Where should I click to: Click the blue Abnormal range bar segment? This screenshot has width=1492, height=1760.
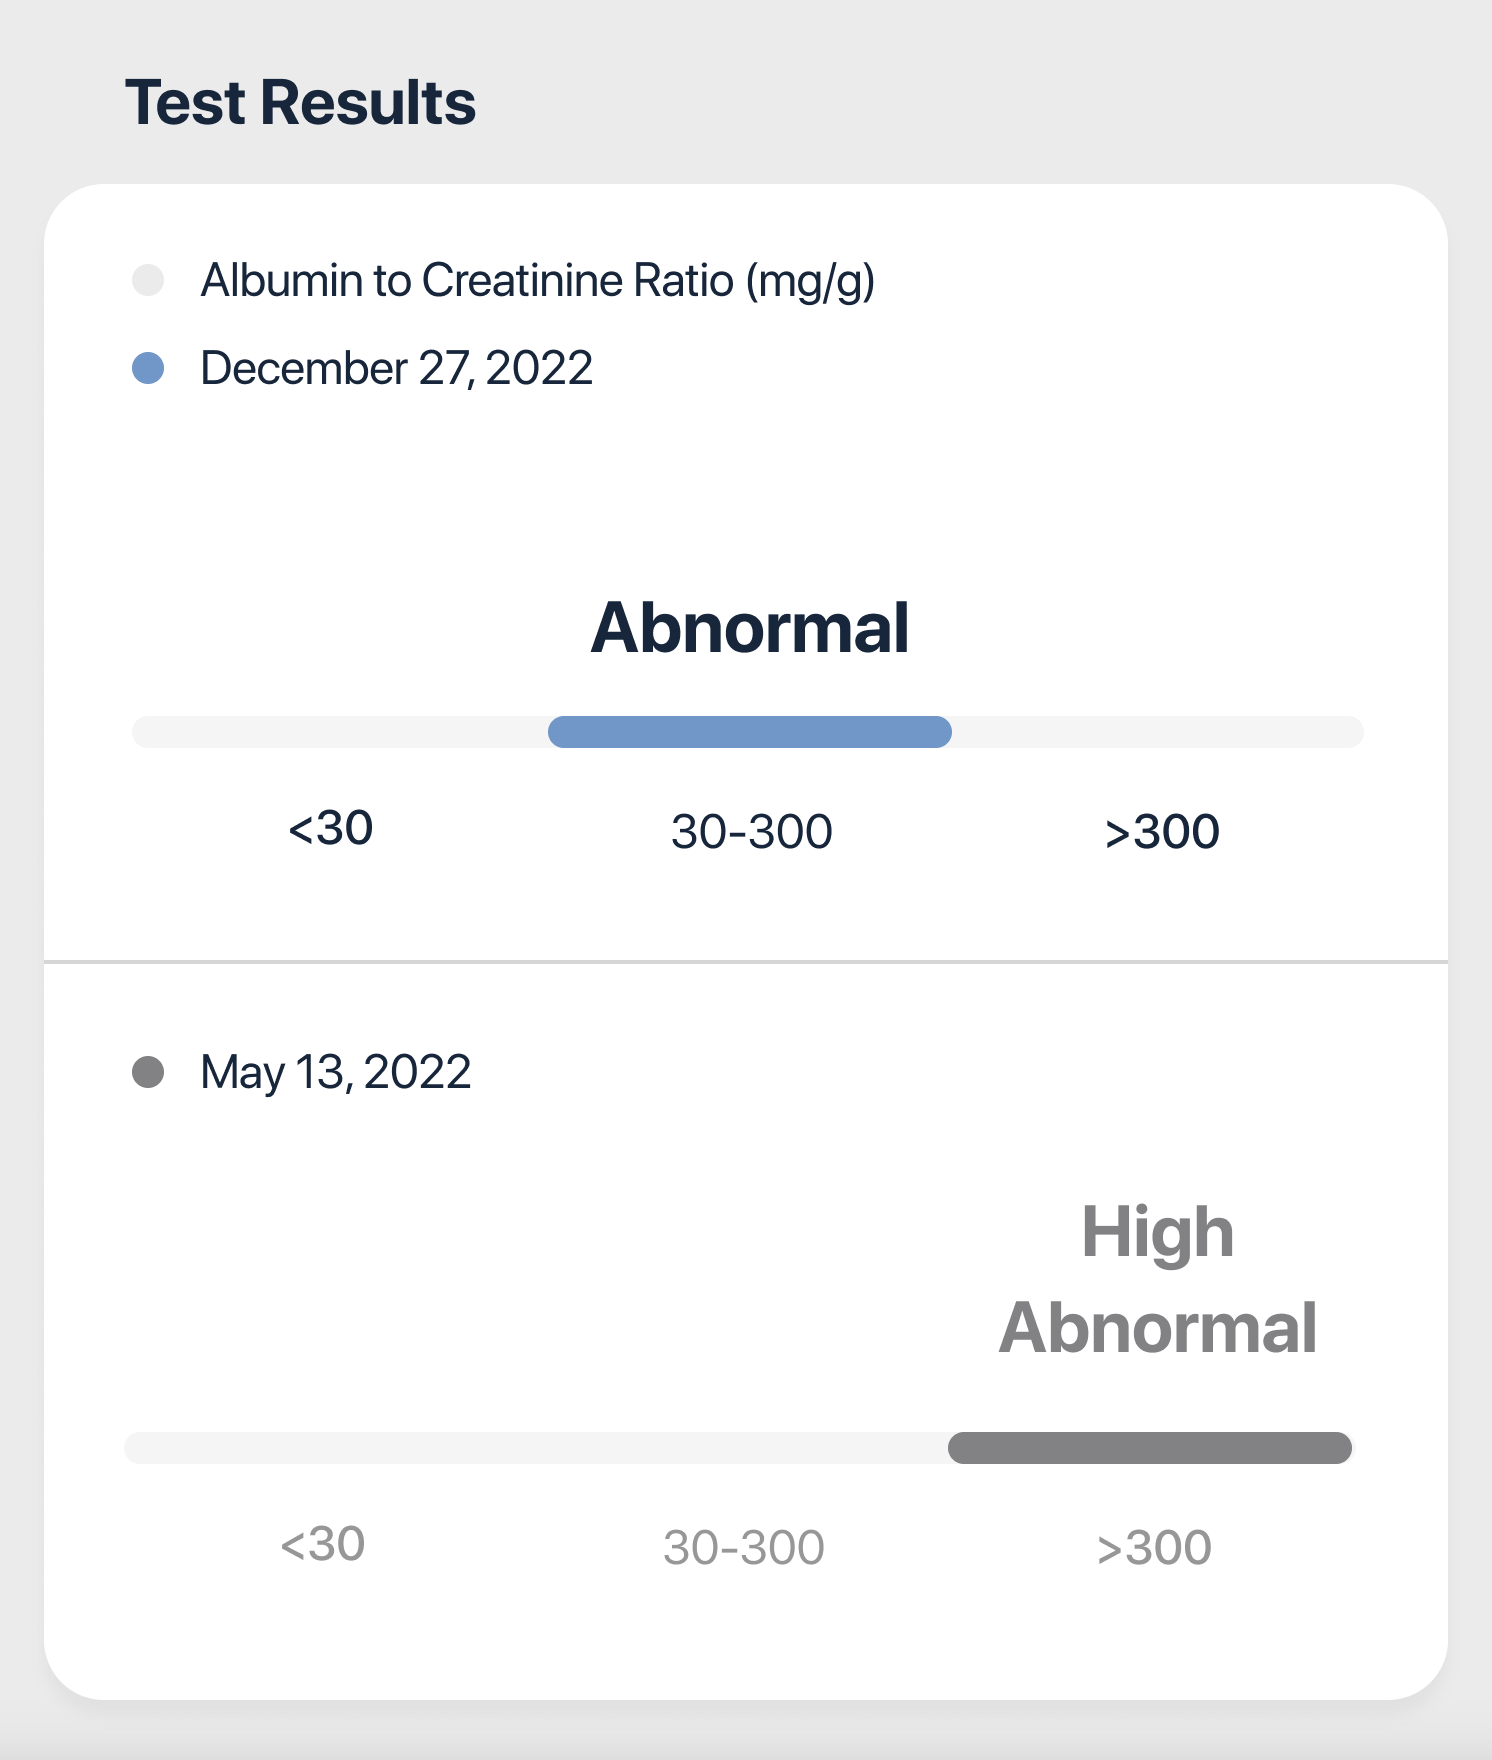(750, 732)
